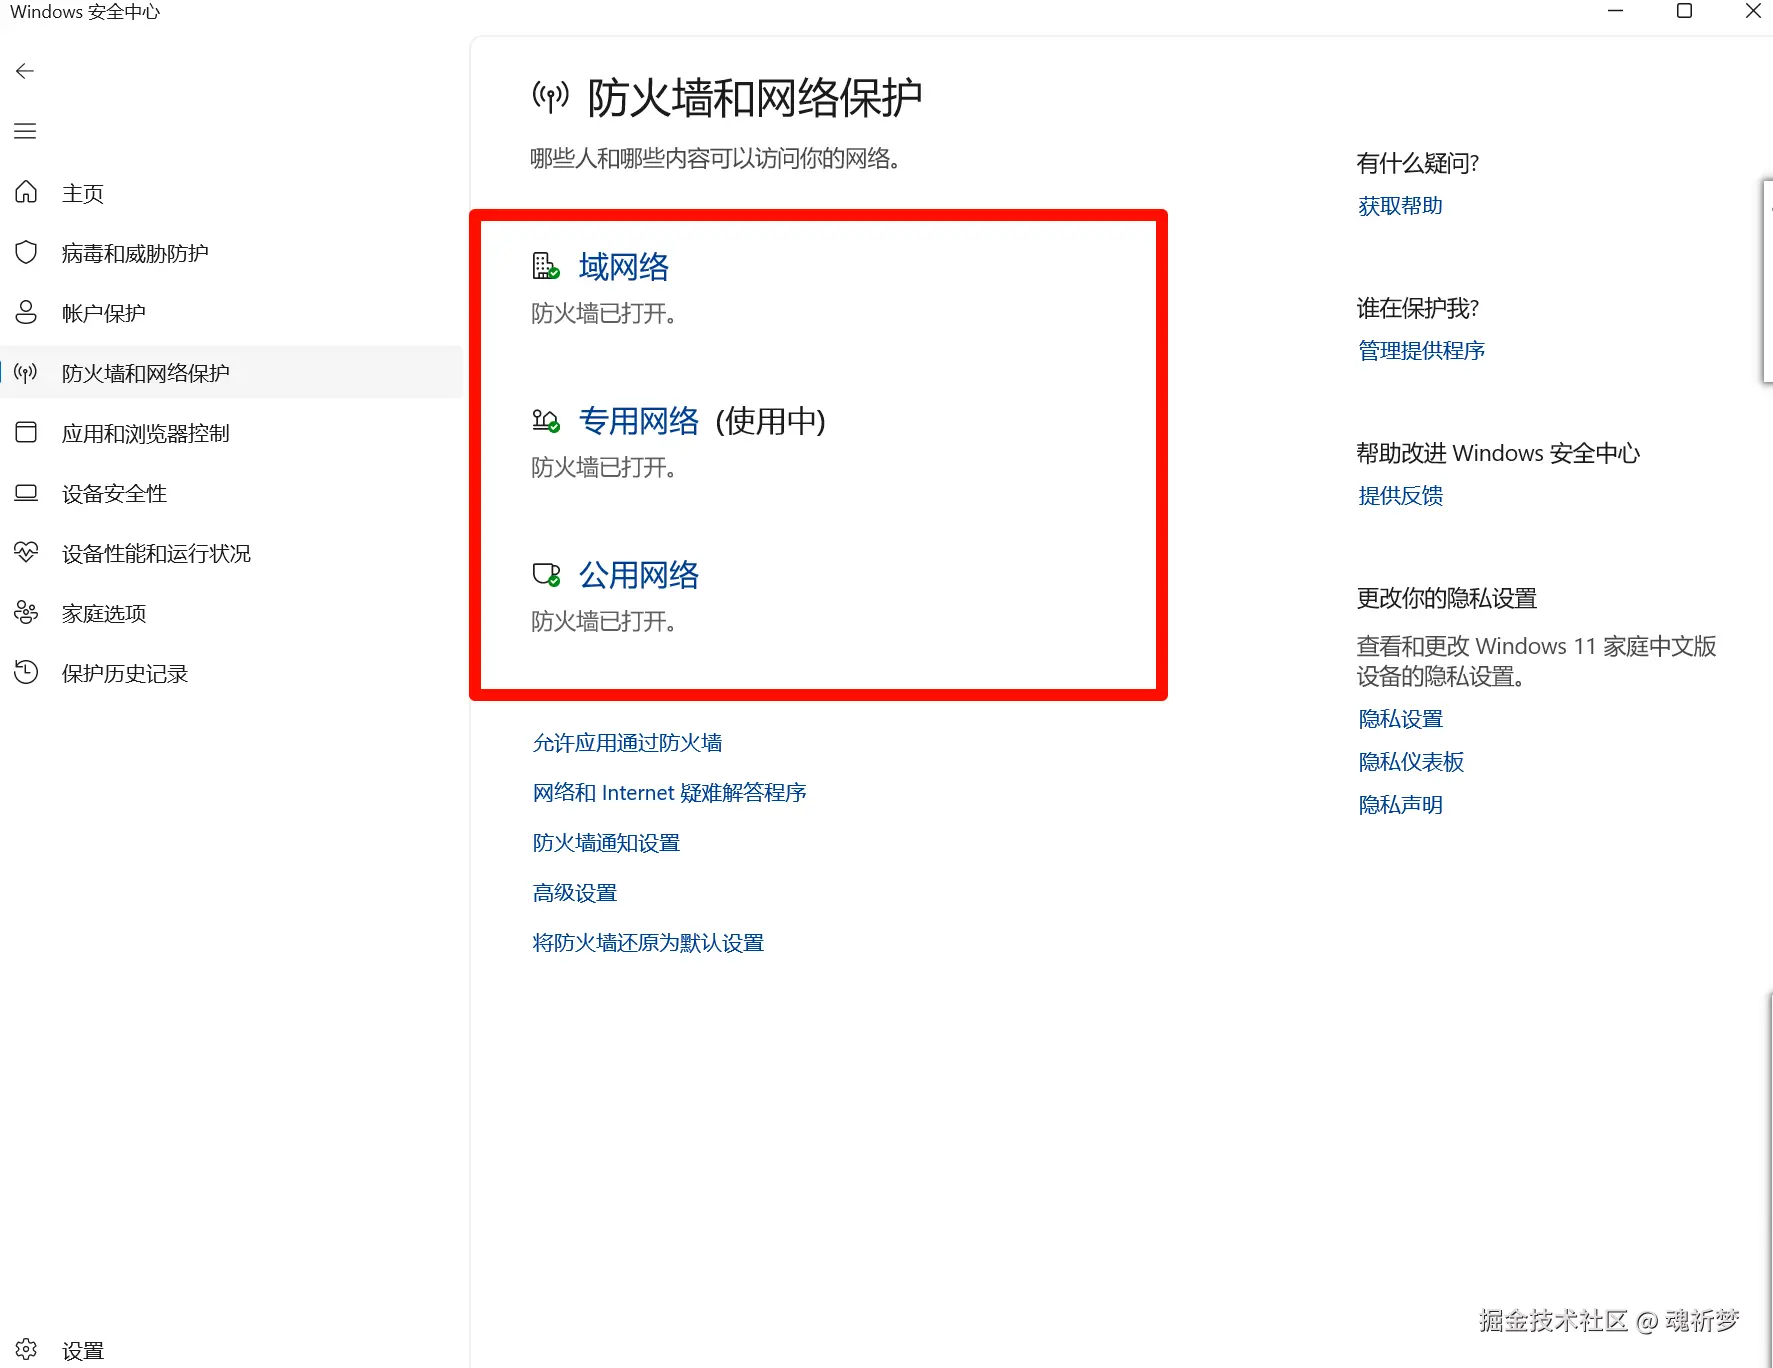Click the 有什么疑问? heading

click(x=1417, y=163)
